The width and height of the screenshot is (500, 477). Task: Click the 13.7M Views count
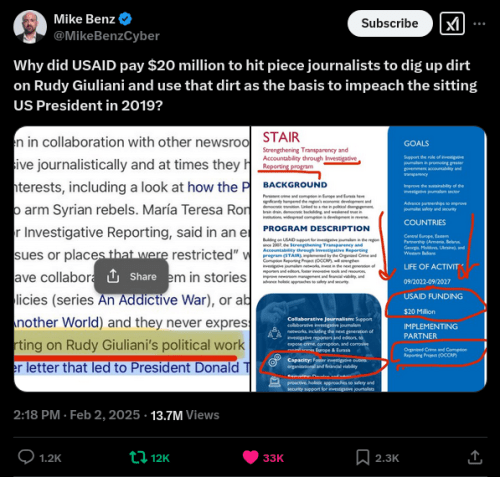[185, 415]
